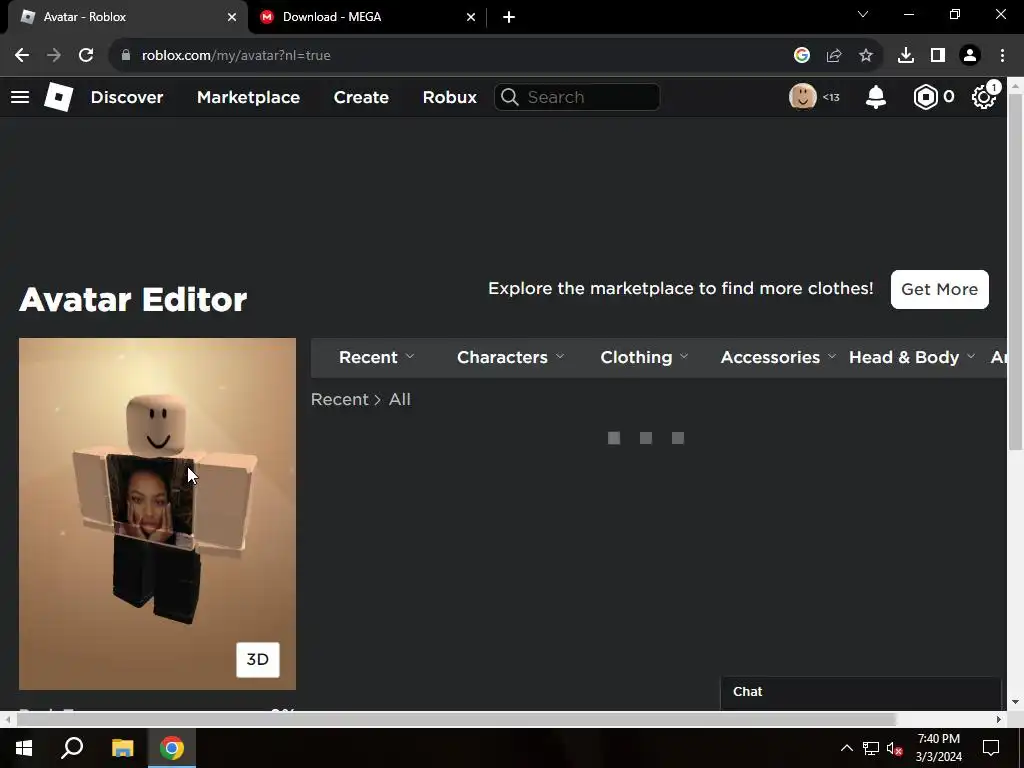This screenshot has width=1024, height=768.
Task: Click the Google icon in address bar
Action: (x=802, y=56)
